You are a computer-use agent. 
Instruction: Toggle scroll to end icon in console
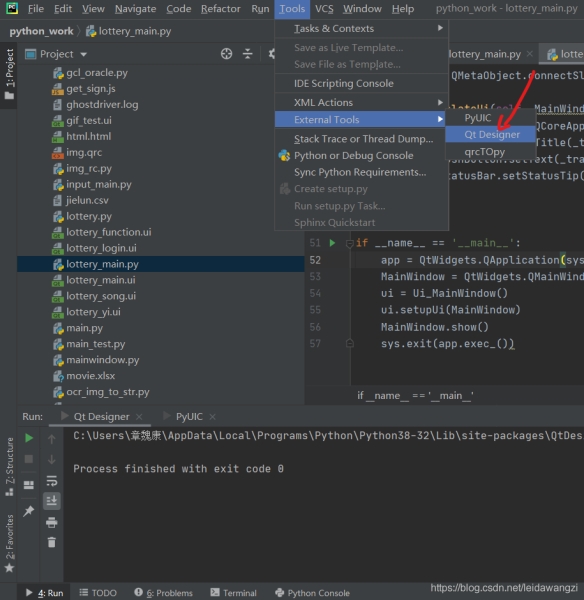pos(52,501)
